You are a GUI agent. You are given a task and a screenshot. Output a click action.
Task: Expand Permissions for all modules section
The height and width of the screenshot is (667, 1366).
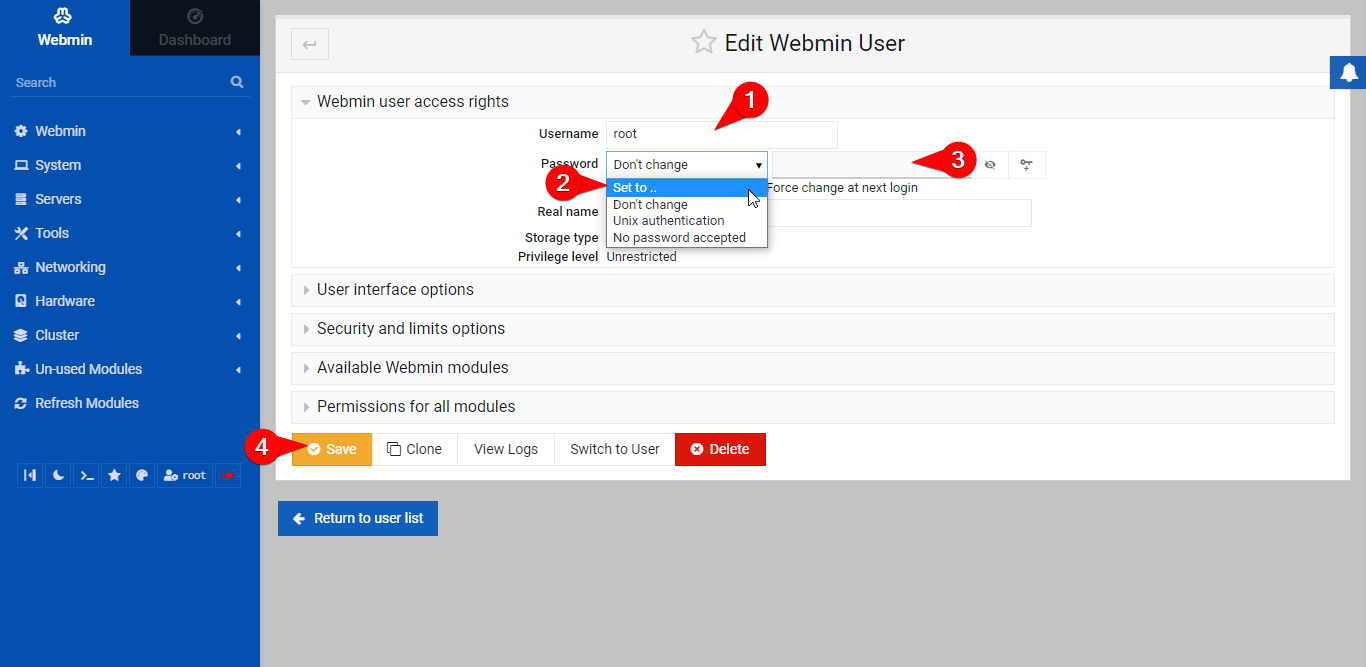[813, 407]
